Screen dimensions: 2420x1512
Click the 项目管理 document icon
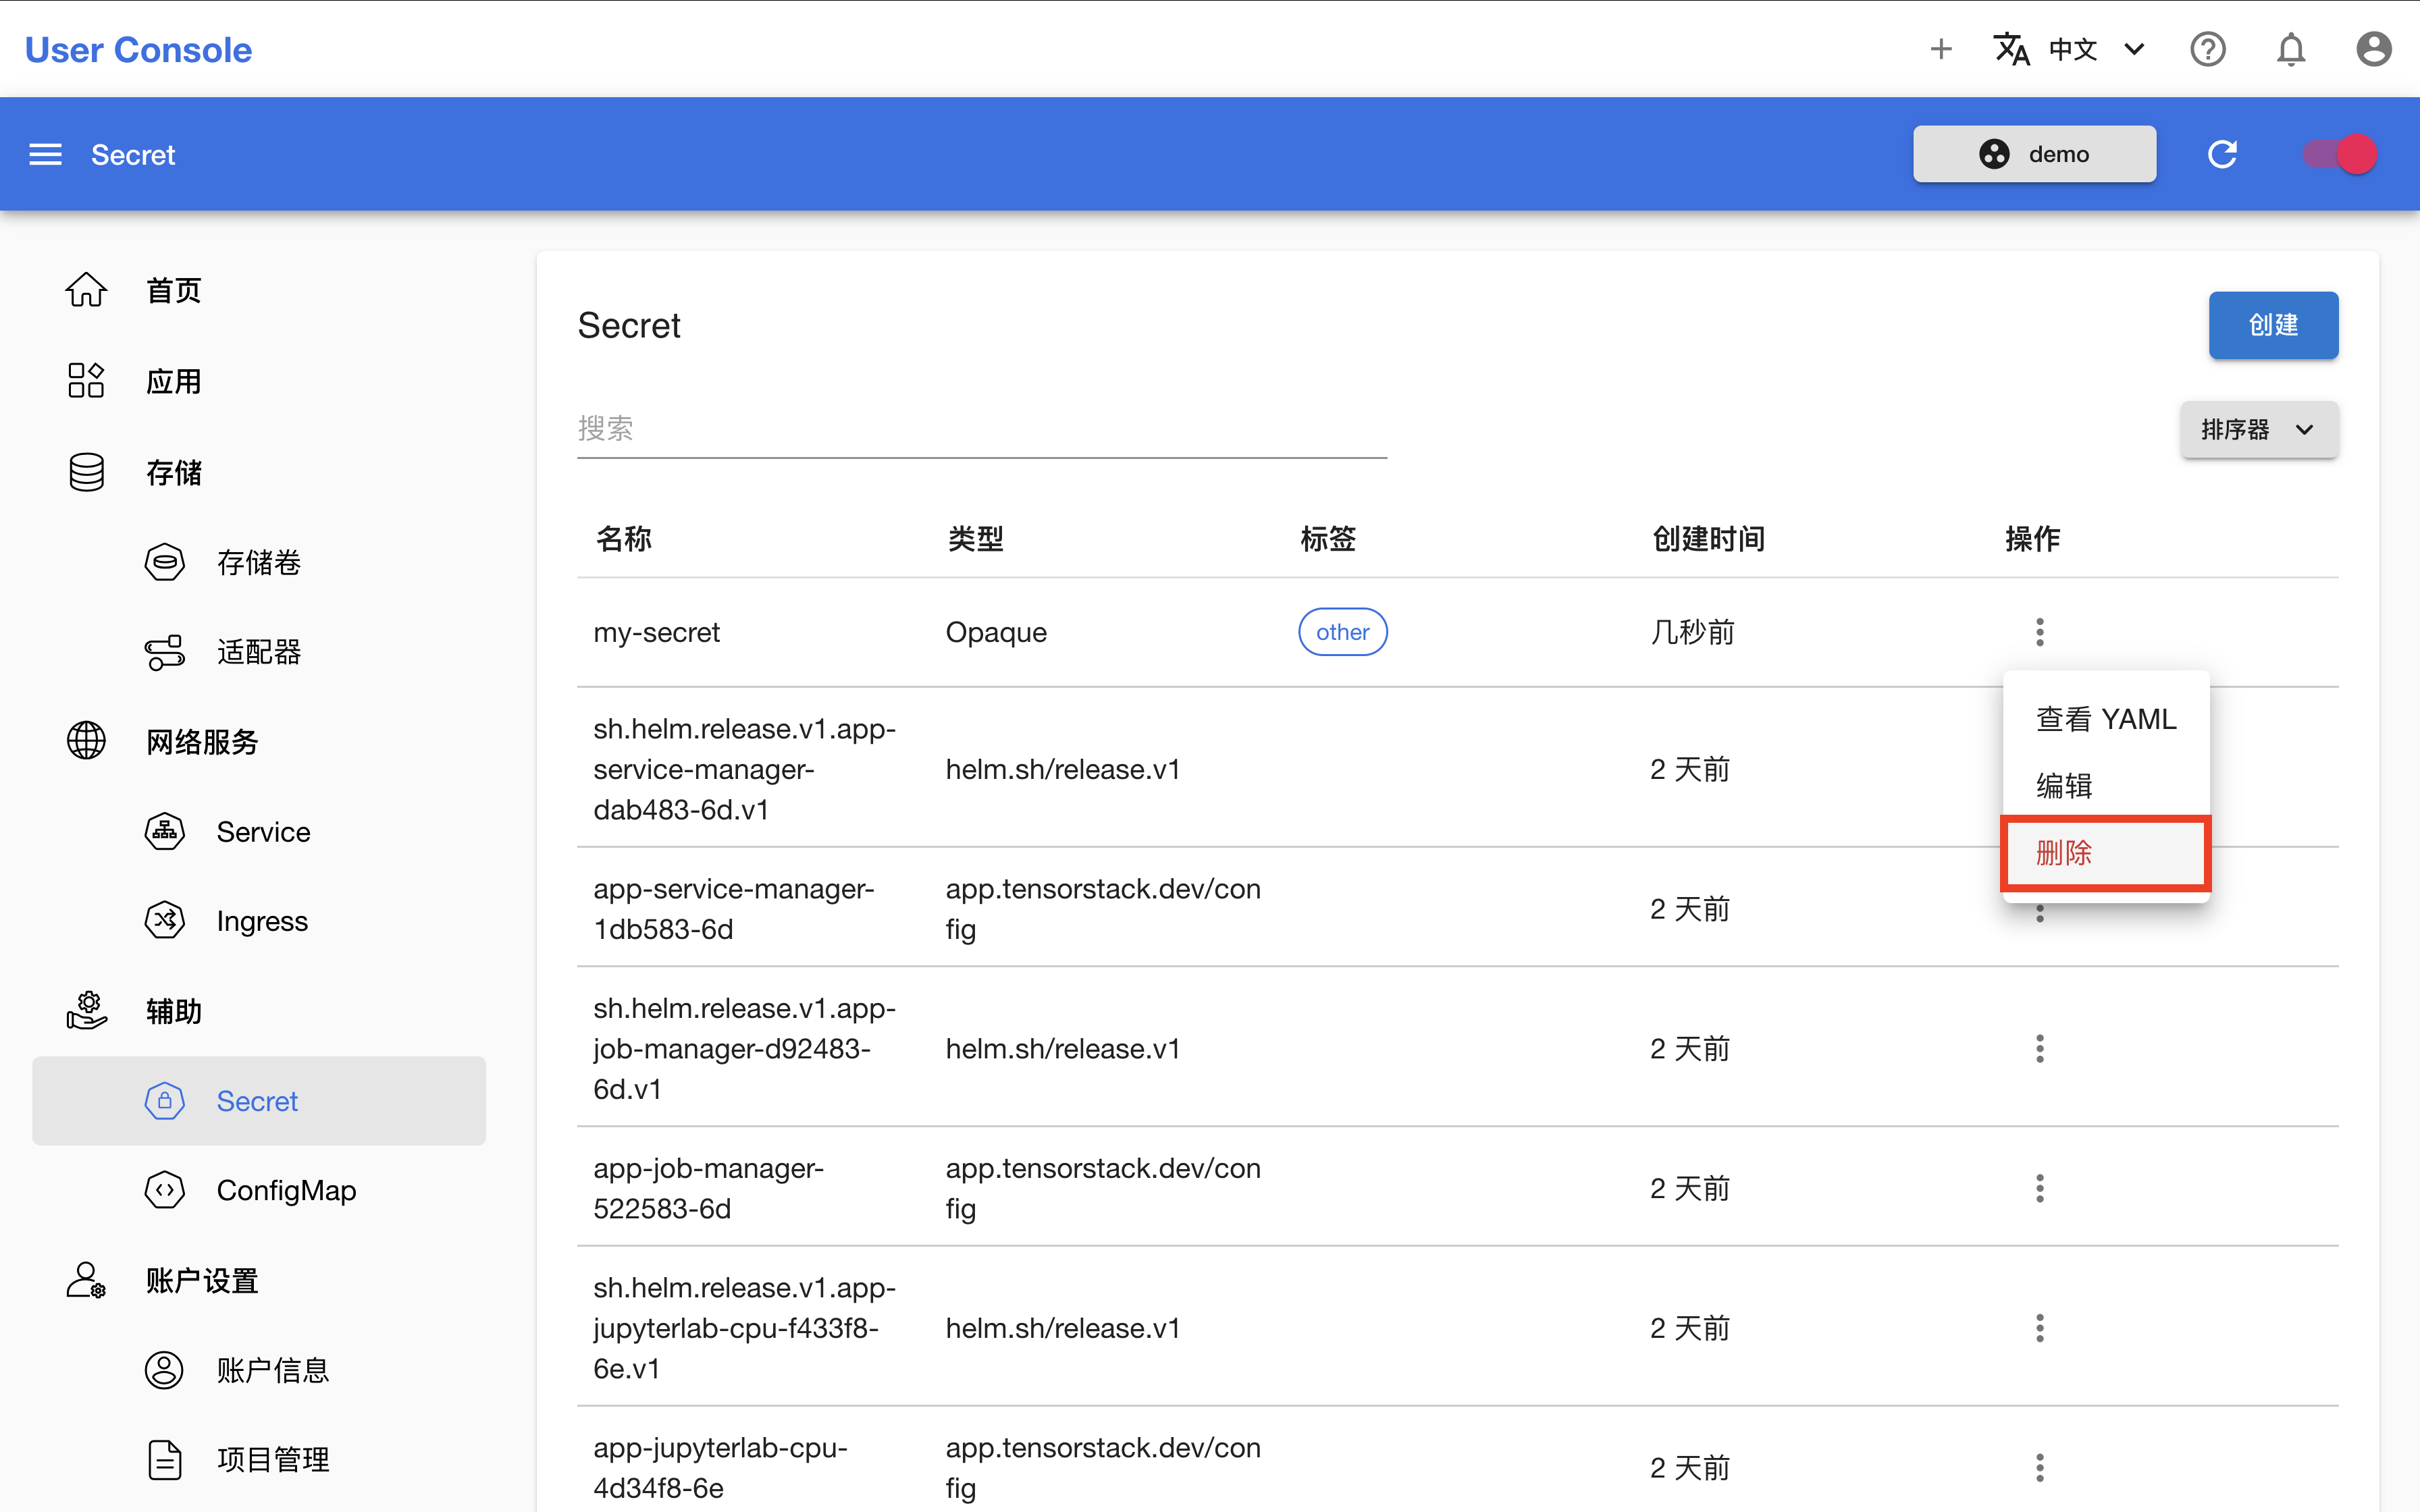coord(164,1459)
